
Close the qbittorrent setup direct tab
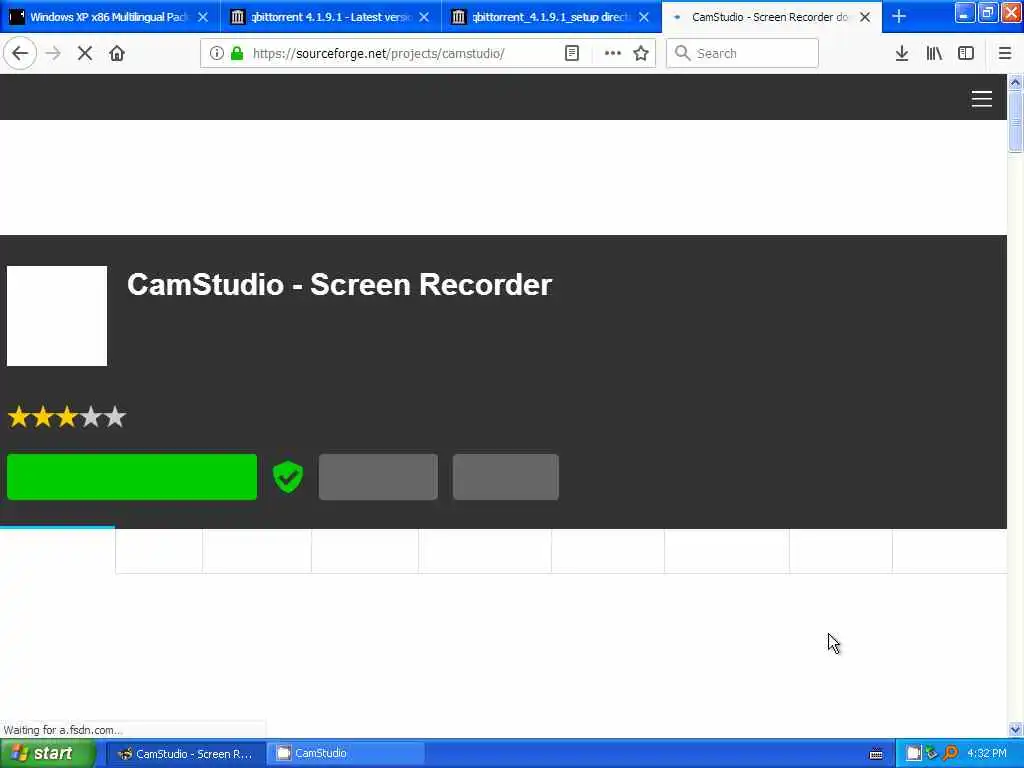[x=644, y=17]
